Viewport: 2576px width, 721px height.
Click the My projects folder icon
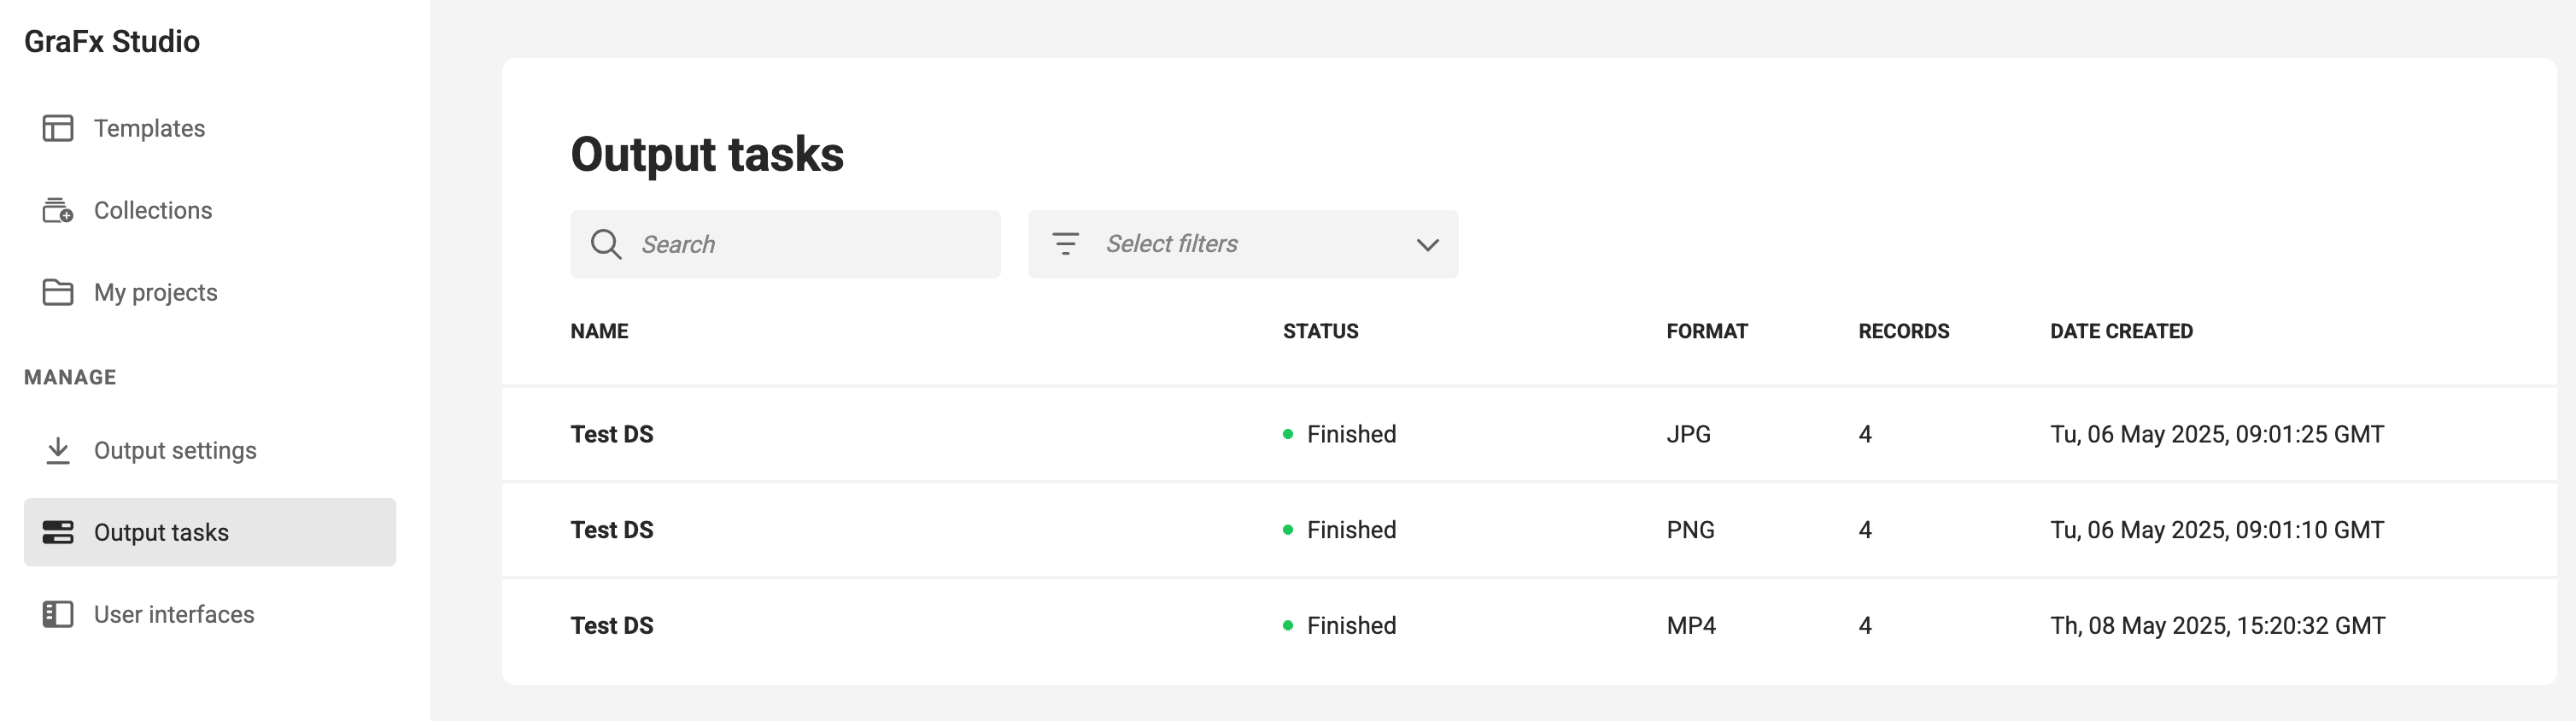(x=58, y=292)
